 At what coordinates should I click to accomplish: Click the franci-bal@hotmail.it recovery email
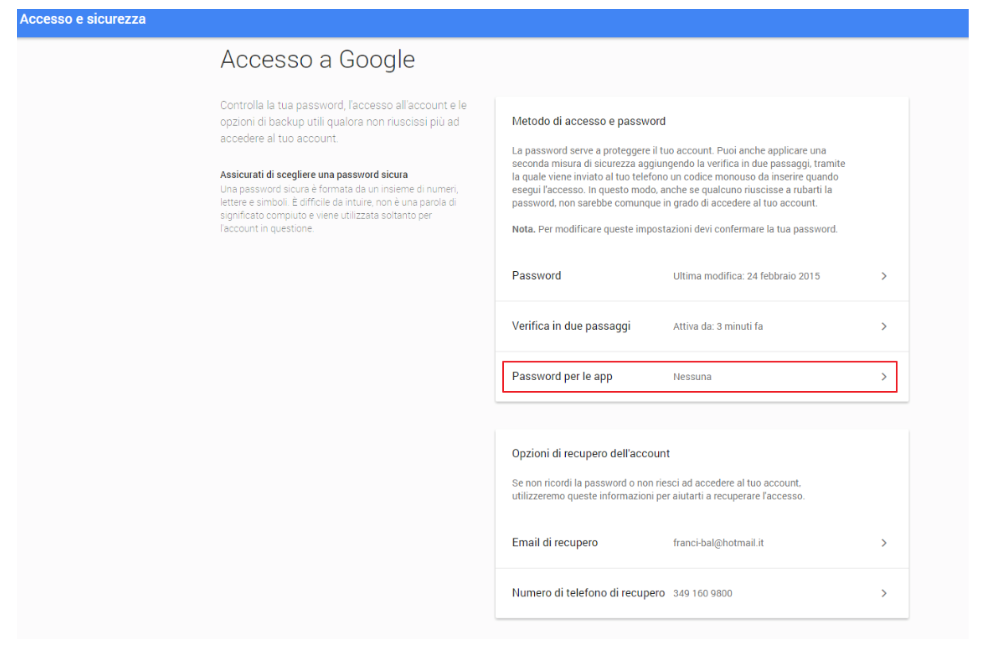718,543
